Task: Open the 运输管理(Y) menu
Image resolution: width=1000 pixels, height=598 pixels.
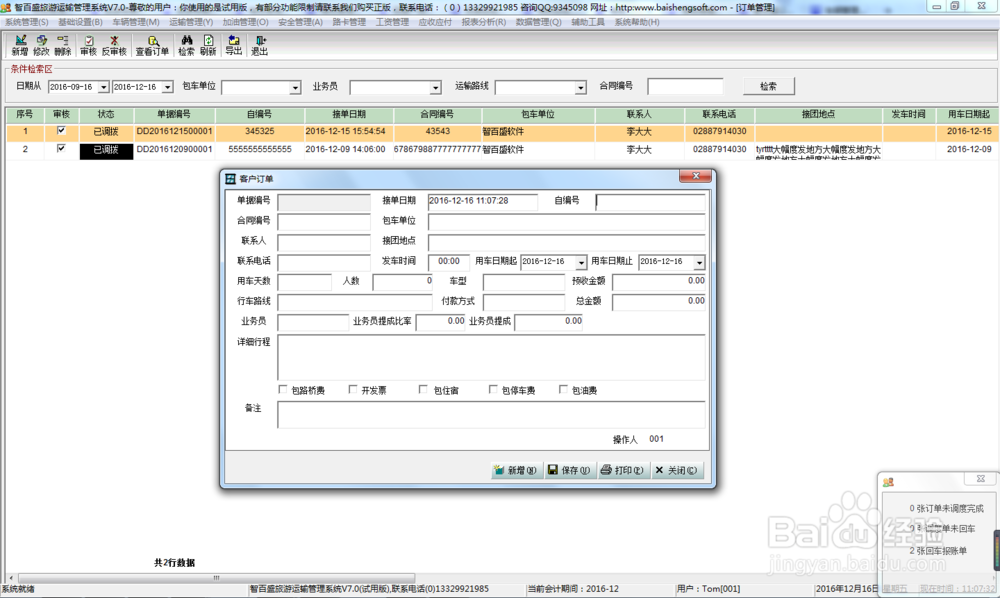Action: coord(191,22)
